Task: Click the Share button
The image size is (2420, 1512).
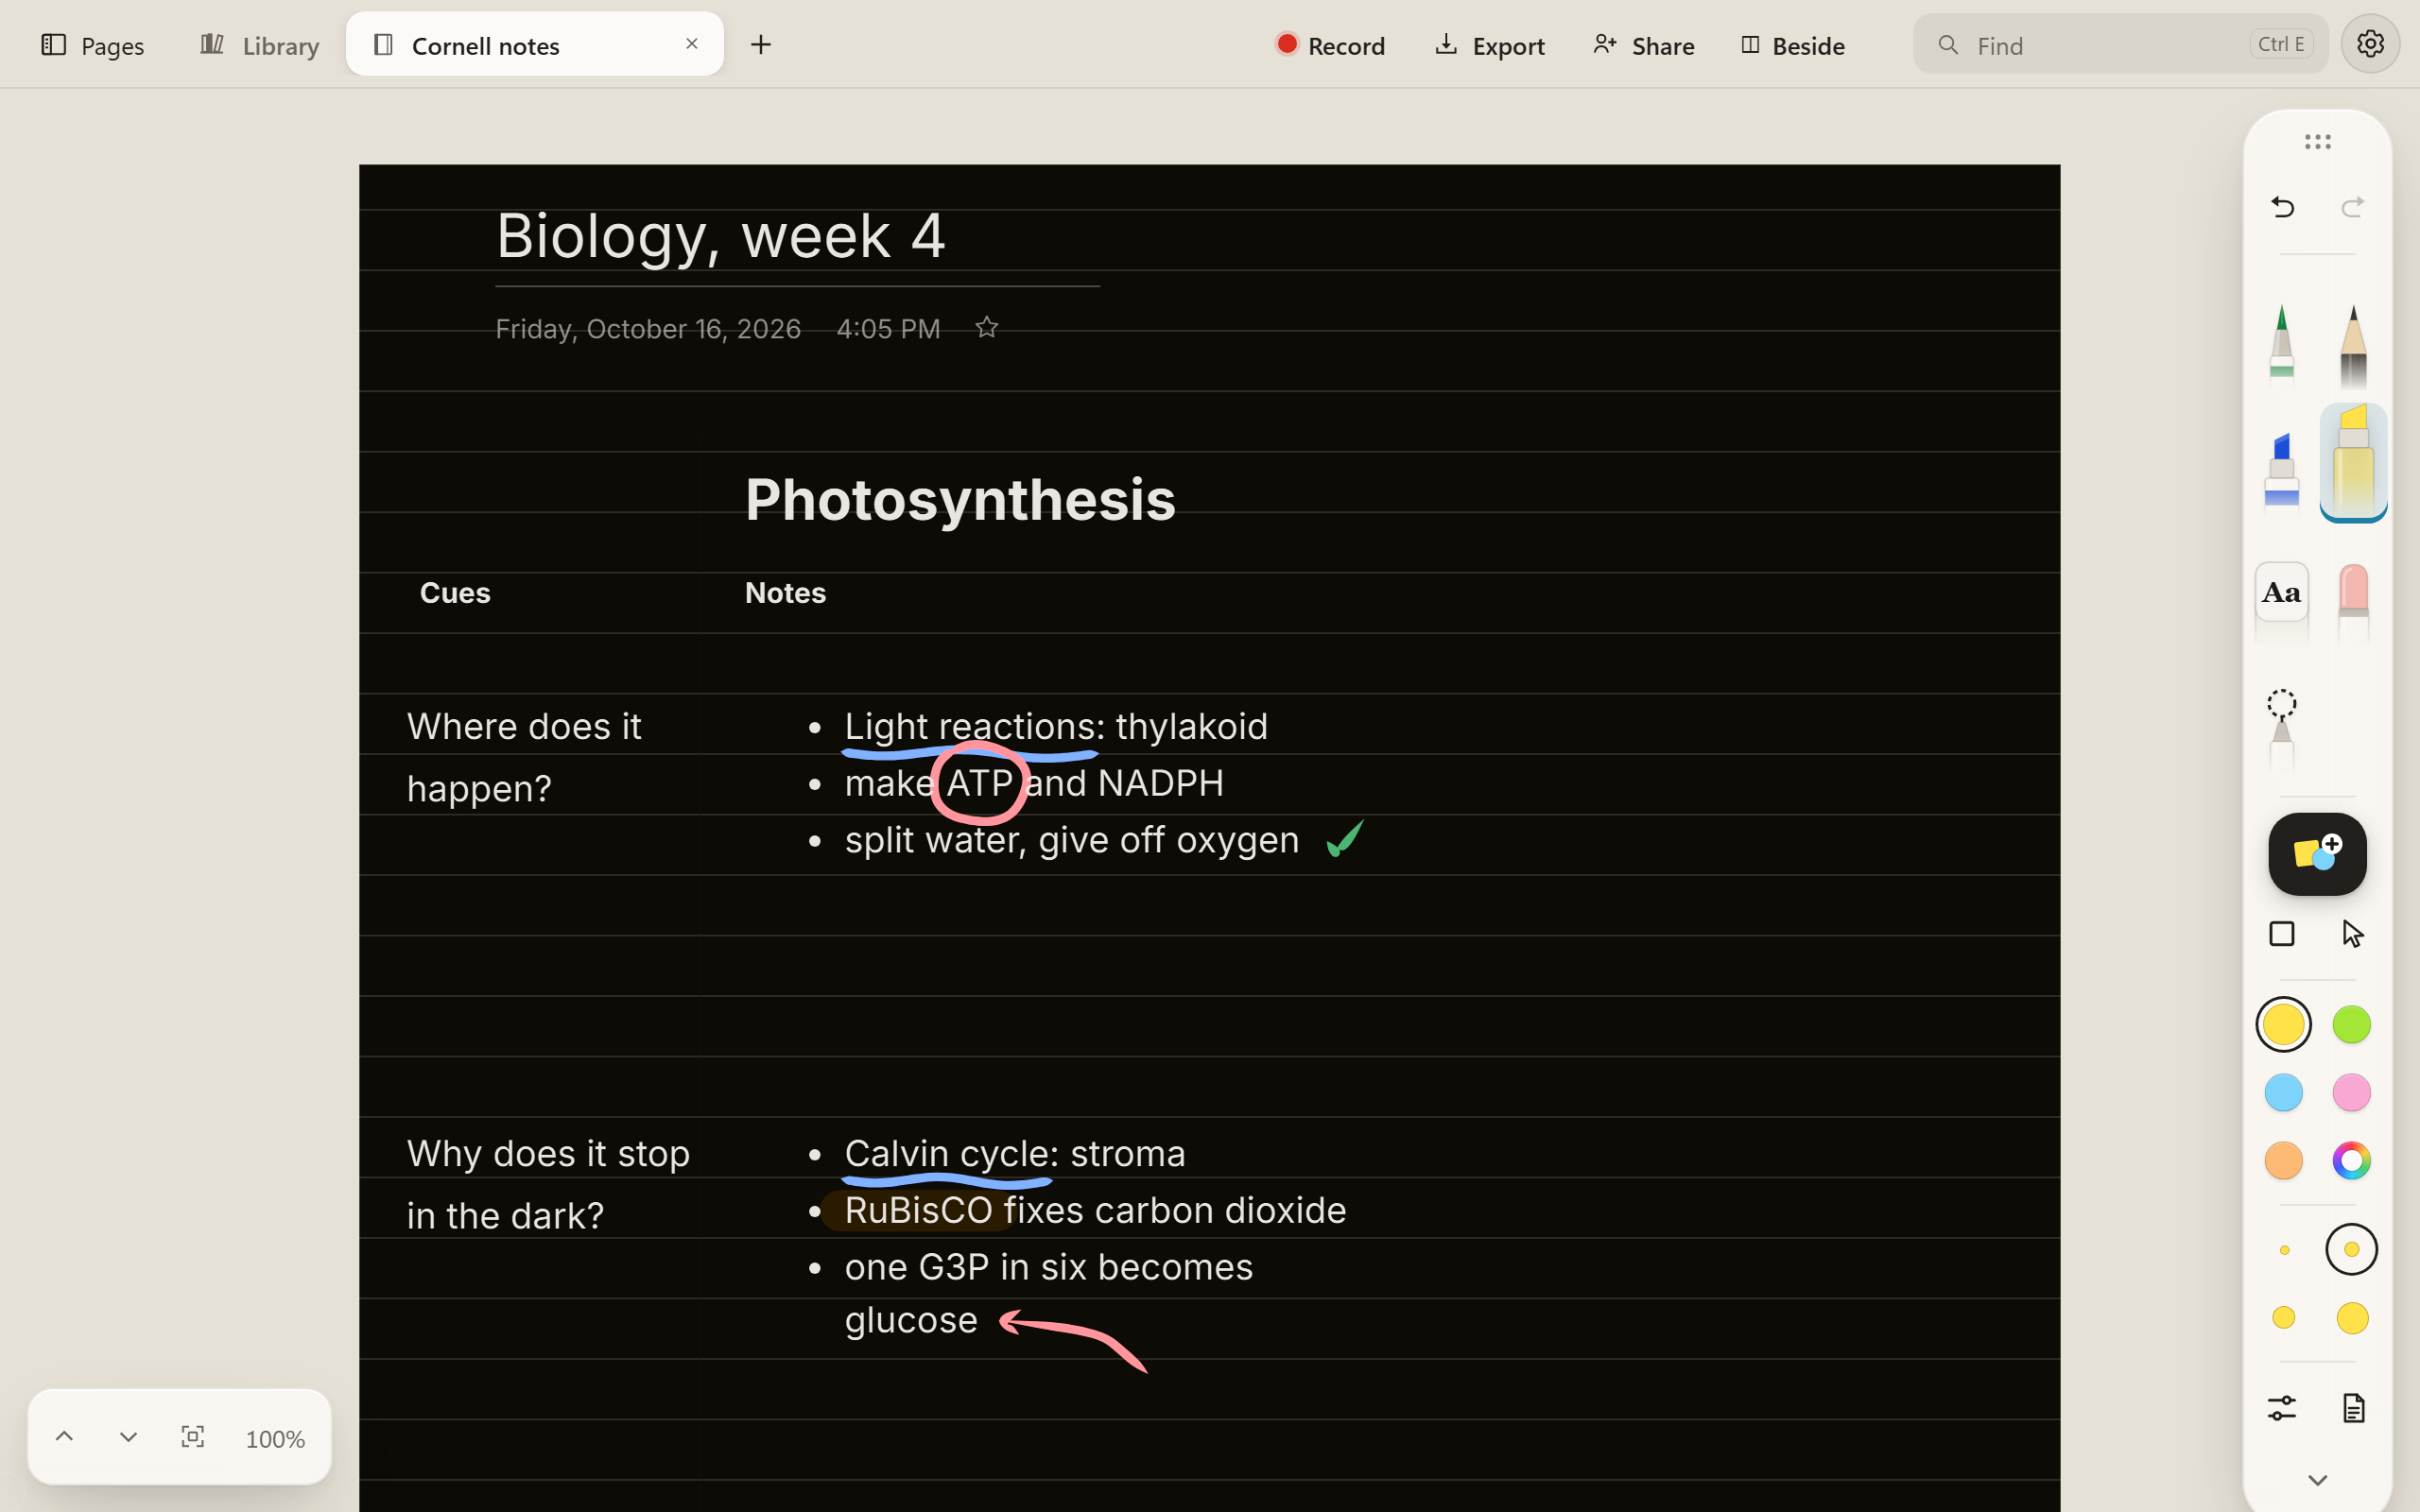Action: click(x=1644, y=45)
